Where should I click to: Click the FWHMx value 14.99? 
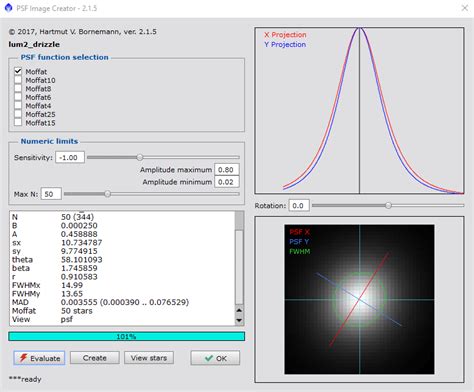tap(72, 285)
